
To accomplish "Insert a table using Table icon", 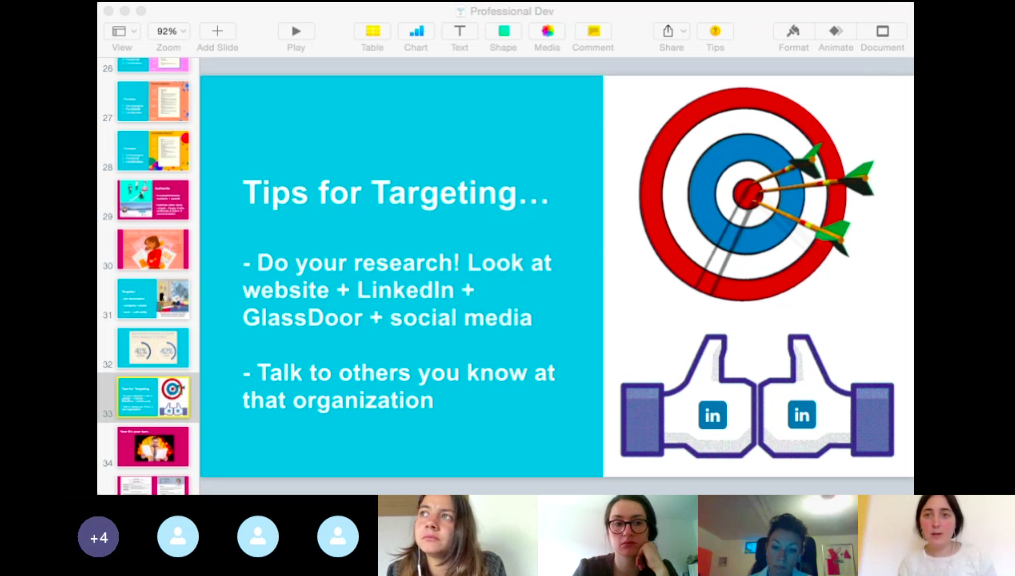I will pos(372,31).
